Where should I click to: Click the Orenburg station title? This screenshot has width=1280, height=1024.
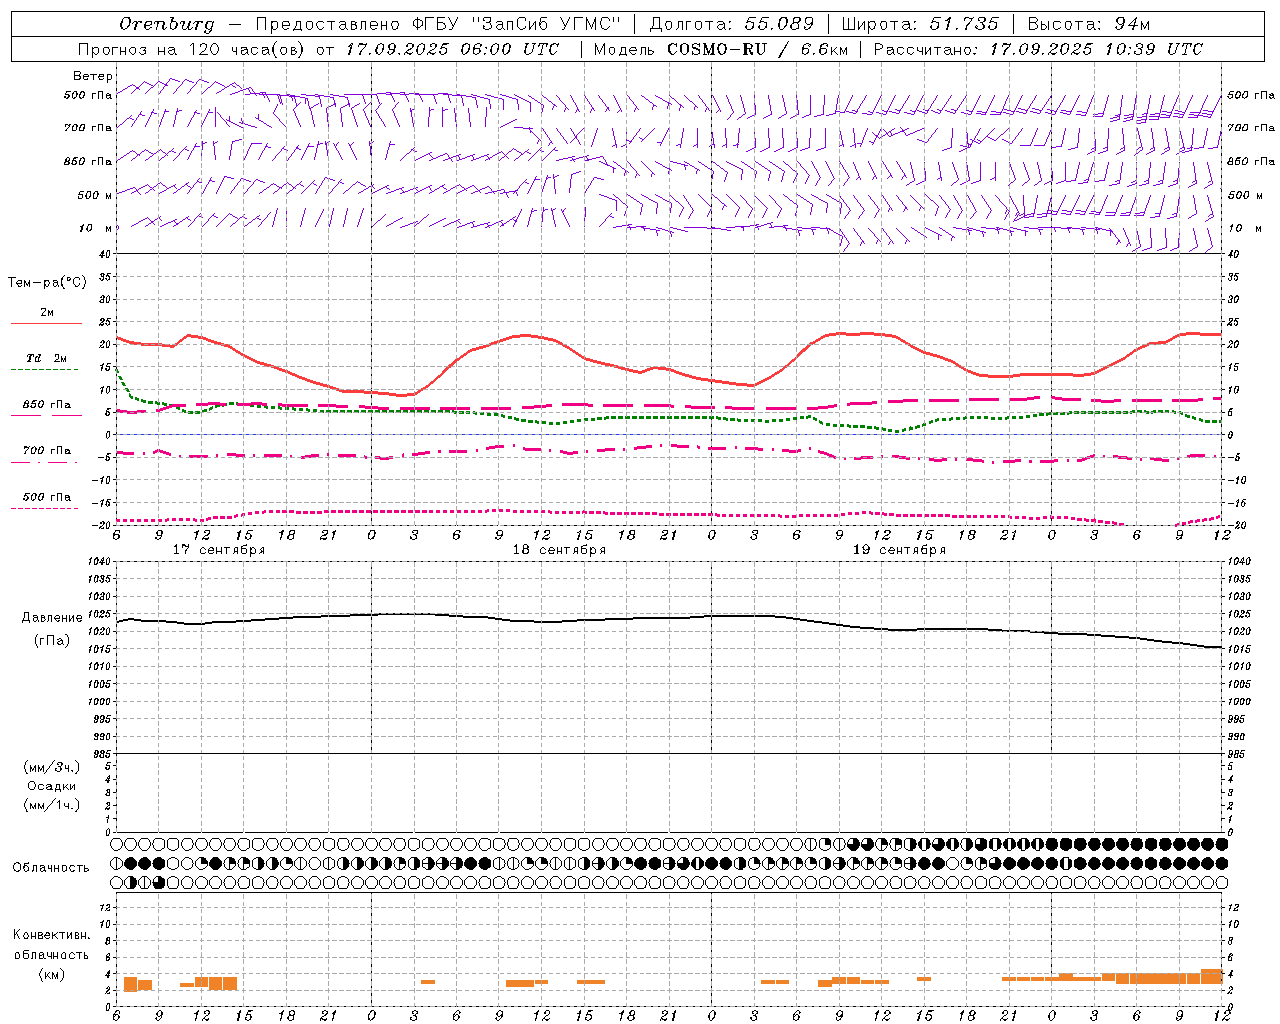(x=166, y=24)
